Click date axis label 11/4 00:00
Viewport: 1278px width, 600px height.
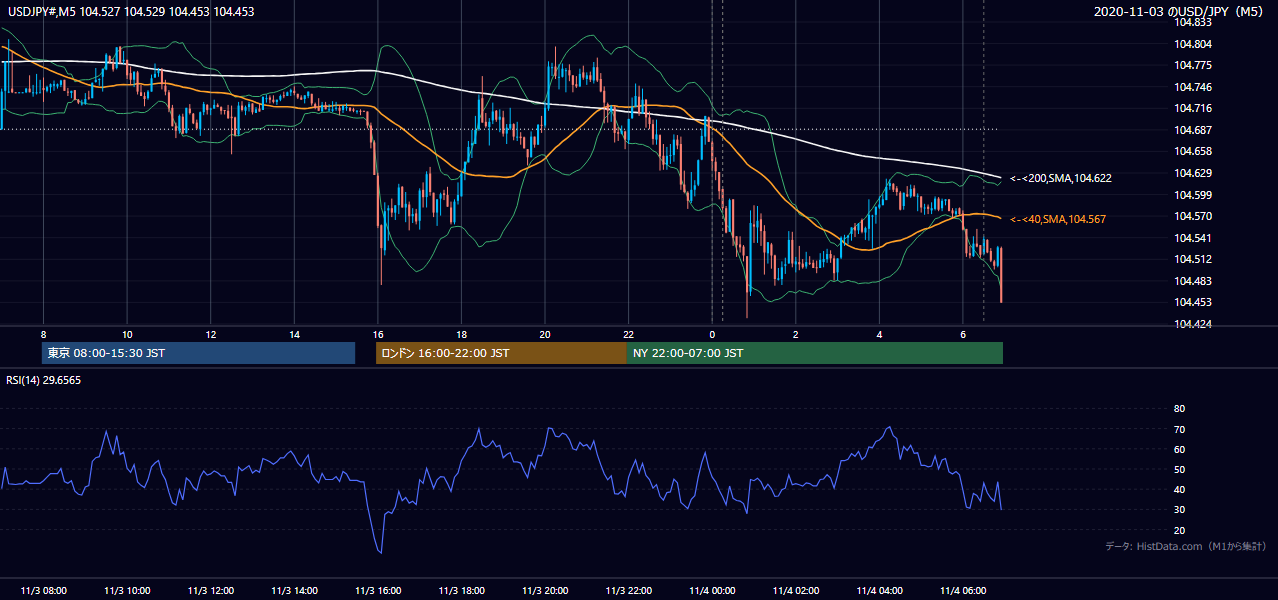point(712,591)
